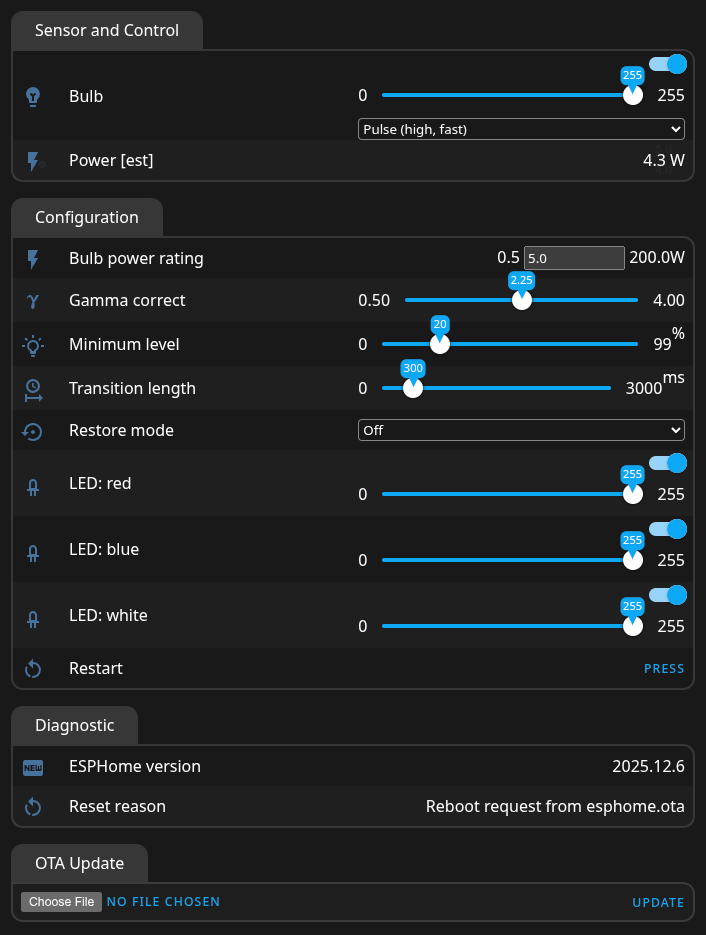Click the Restart circular arrow icon

click(x=33, y=669)
